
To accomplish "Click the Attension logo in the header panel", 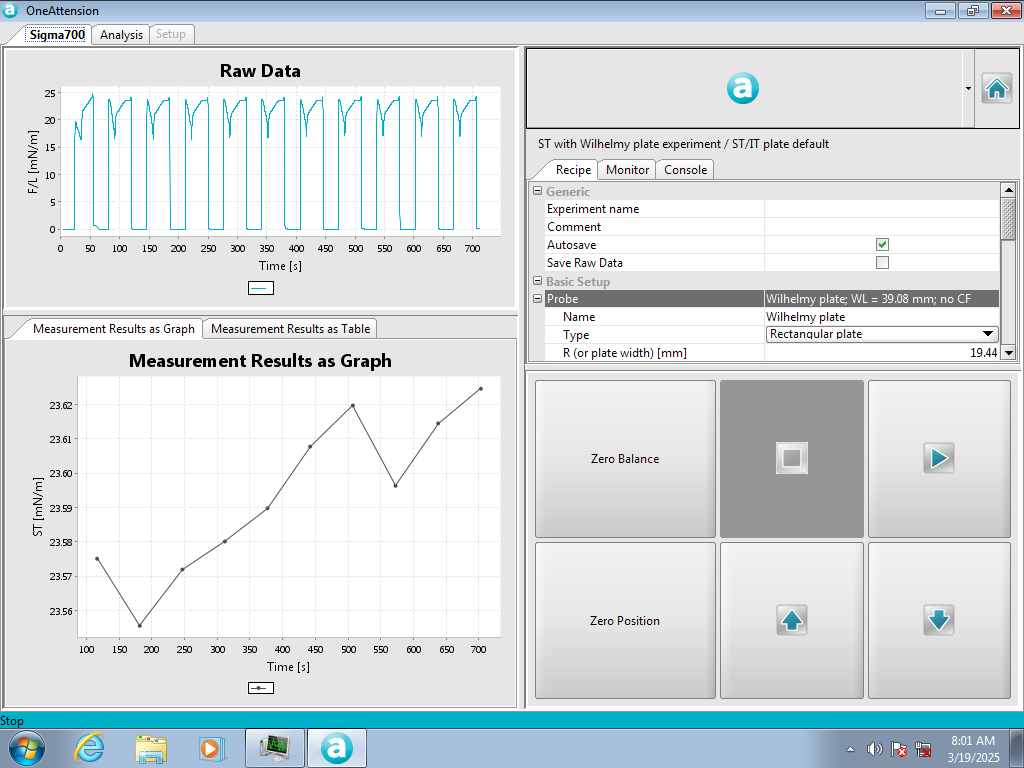I will tap(743, 88).
